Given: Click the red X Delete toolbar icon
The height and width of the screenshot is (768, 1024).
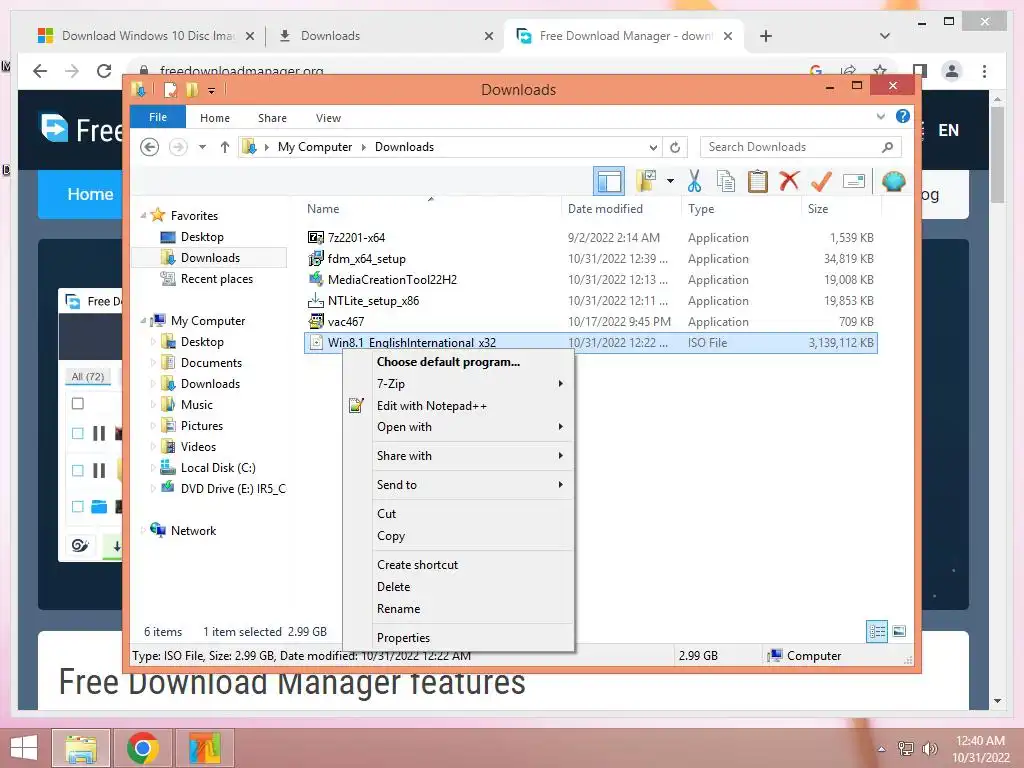Looking at the screenshot, I should 789,180.
